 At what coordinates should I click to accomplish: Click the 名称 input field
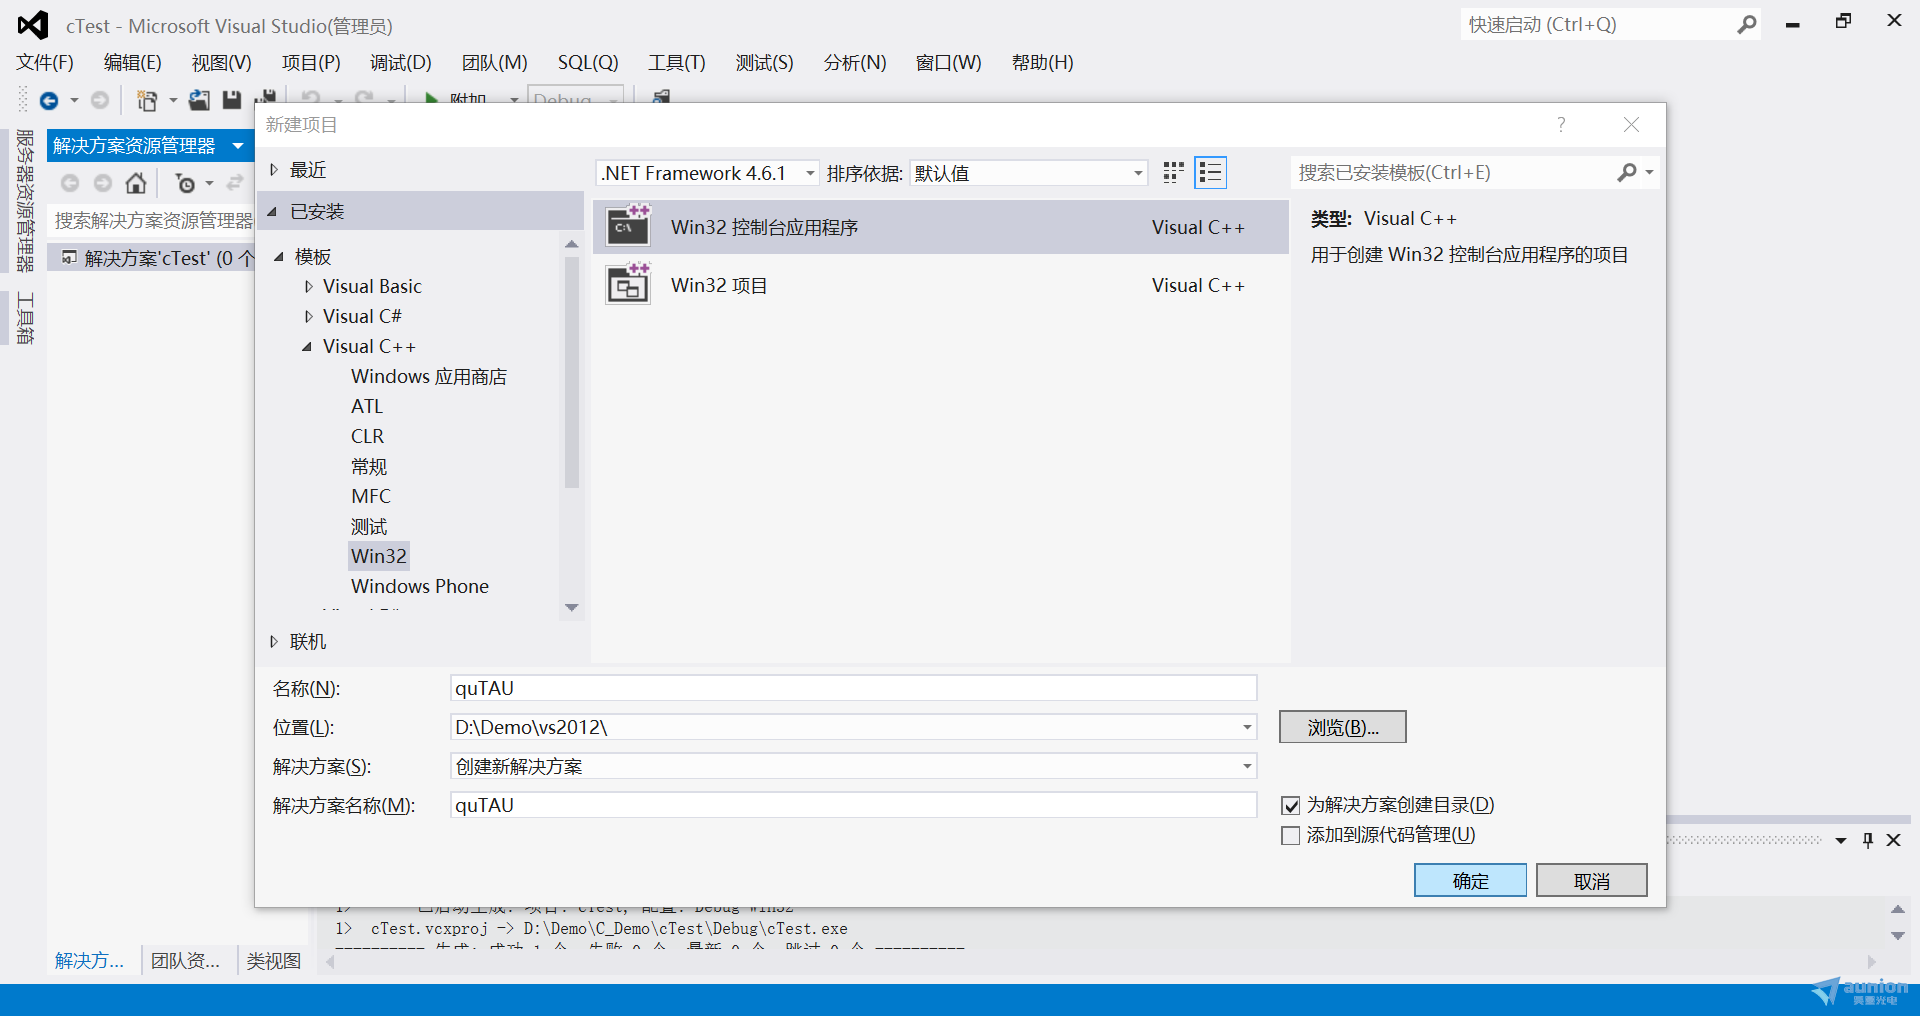(x=853, y=688)
